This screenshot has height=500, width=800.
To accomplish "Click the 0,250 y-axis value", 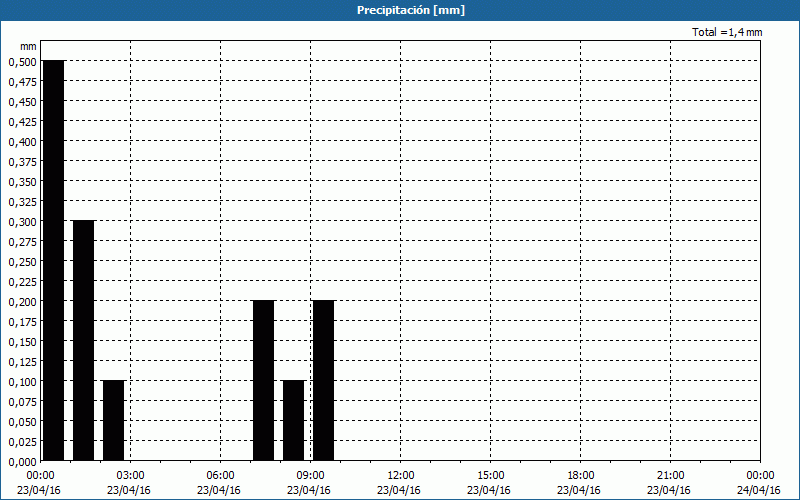I will click(22, 262).
